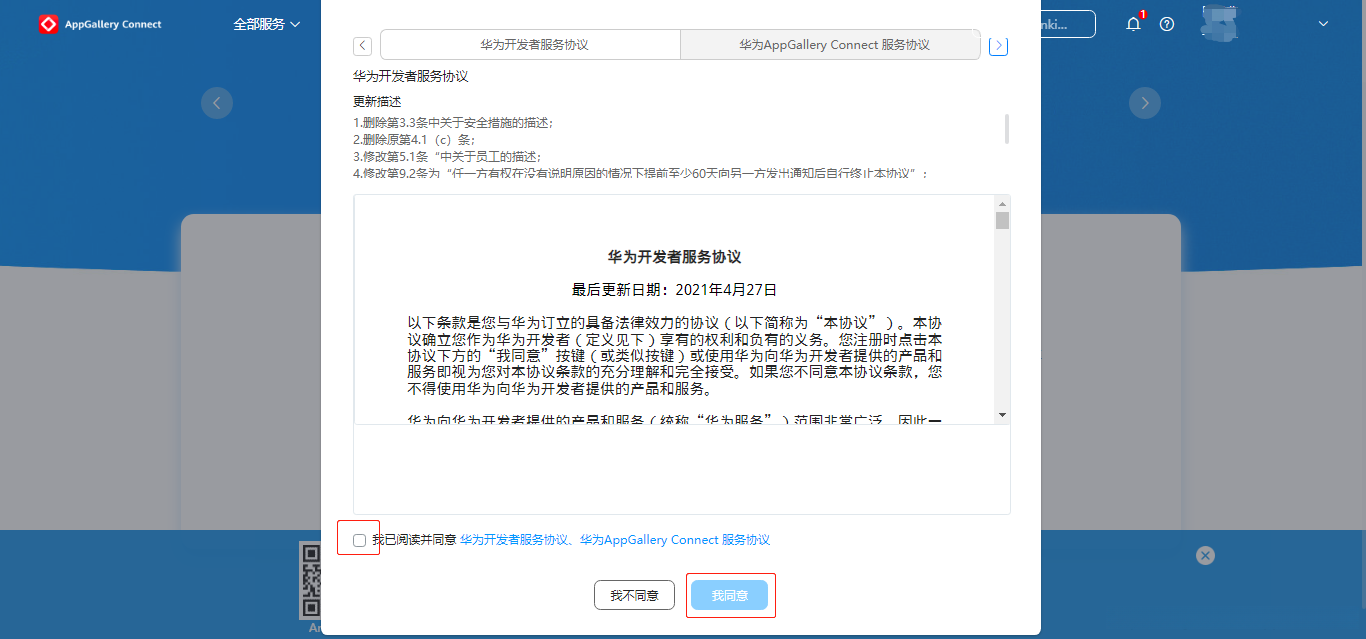Check the 我已阅读并同意 agreement checkbox

358,539
